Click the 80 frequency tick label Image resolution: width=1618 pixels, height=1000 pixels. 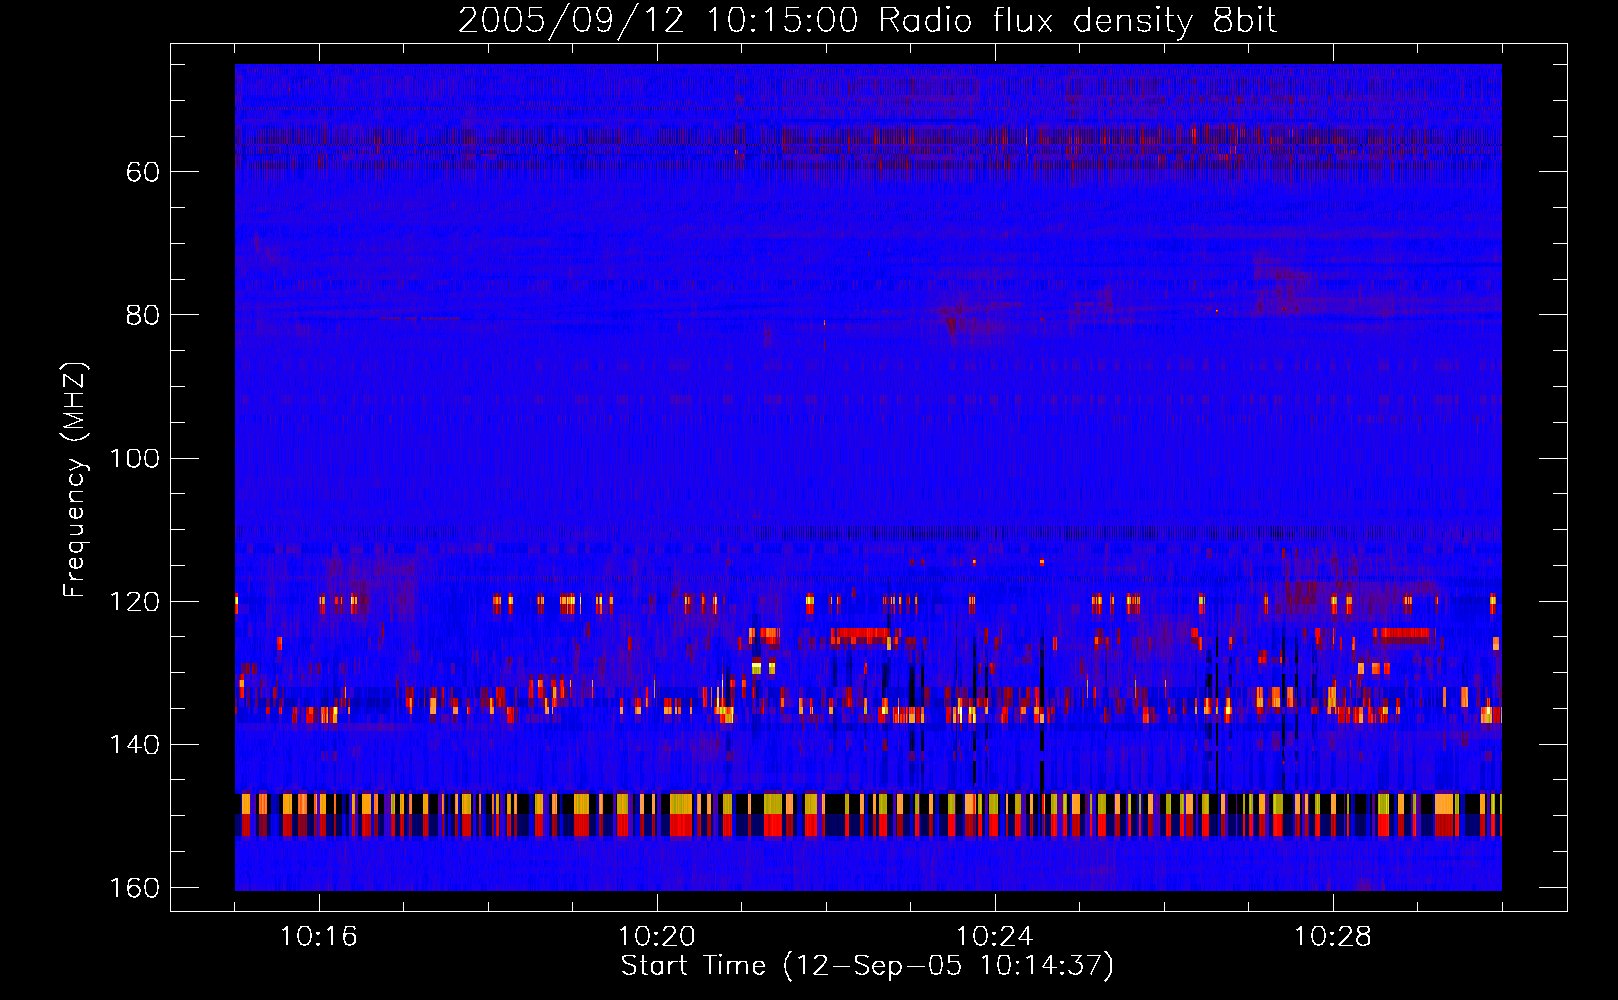click(143, 315)
